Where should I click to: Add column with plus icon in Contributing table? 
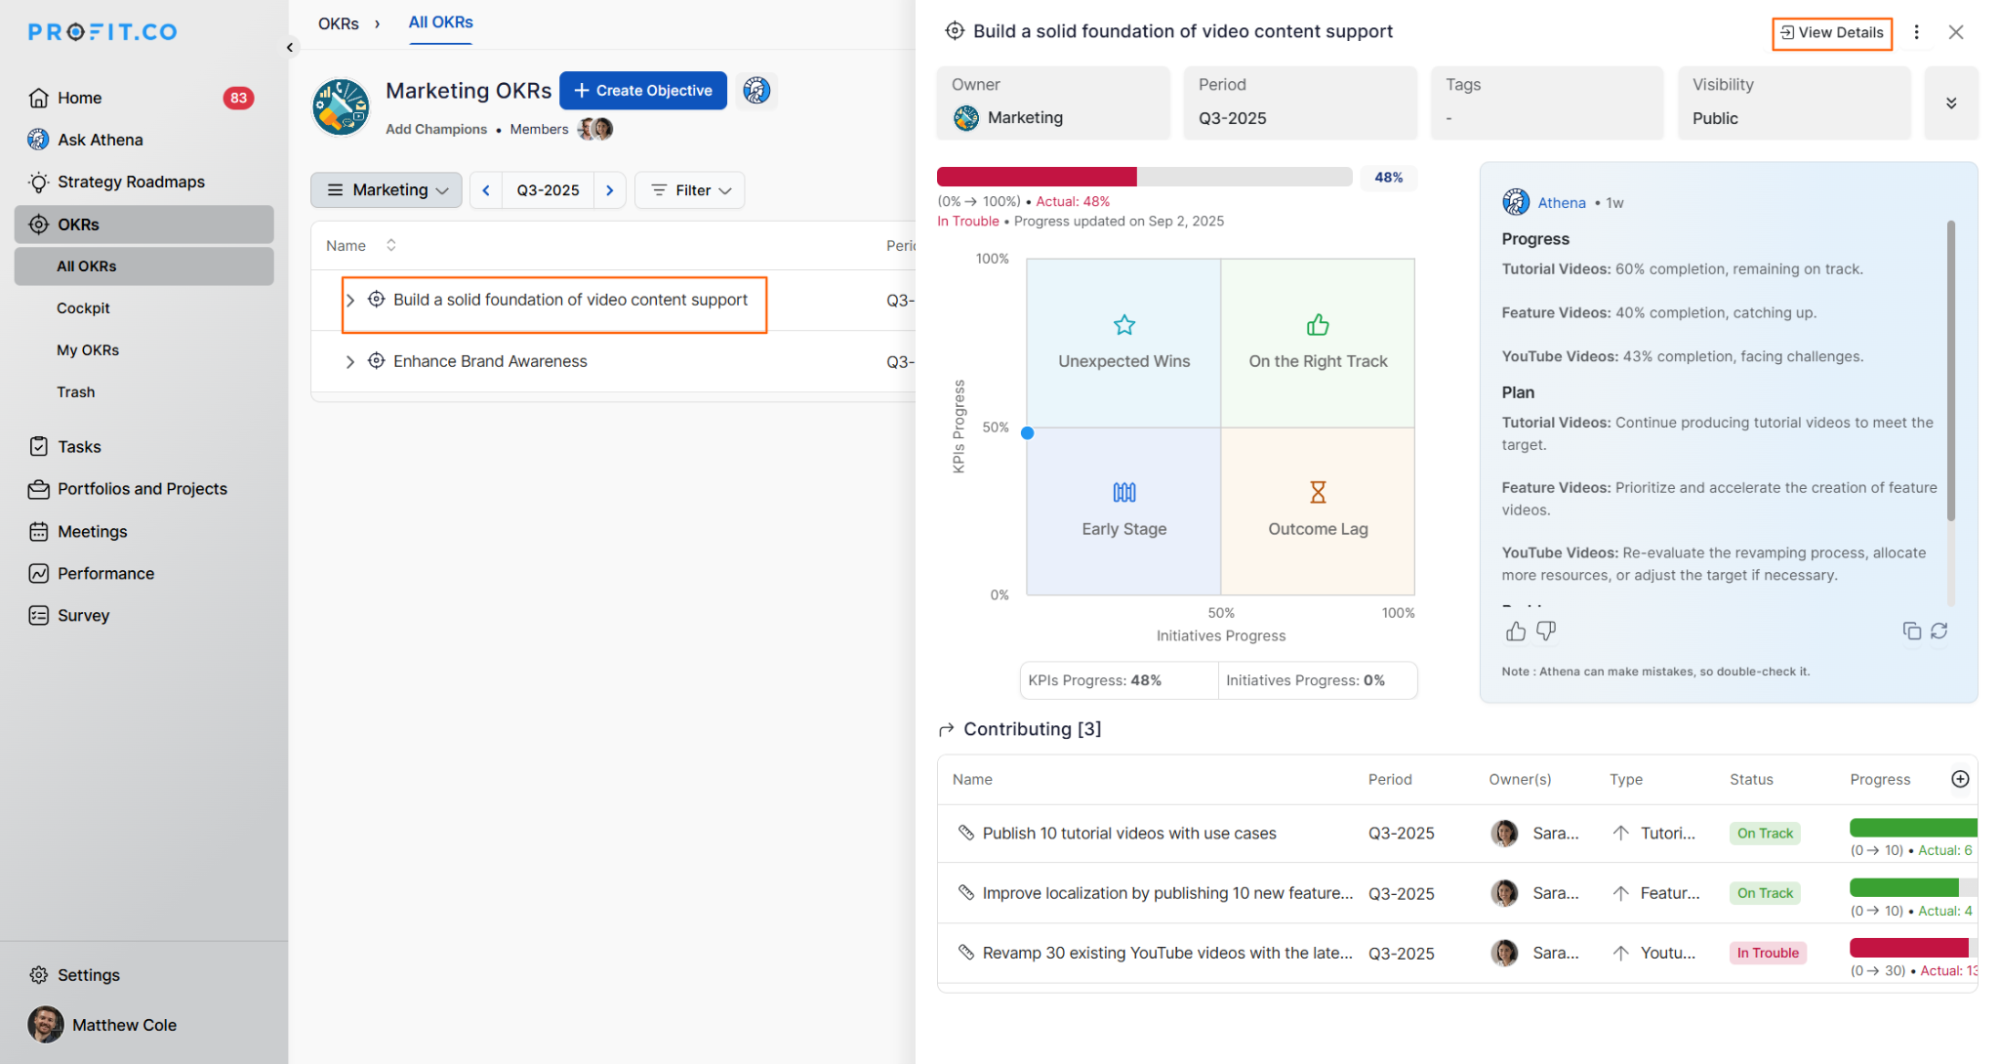pyautogui.click(x=1960, y=779)
